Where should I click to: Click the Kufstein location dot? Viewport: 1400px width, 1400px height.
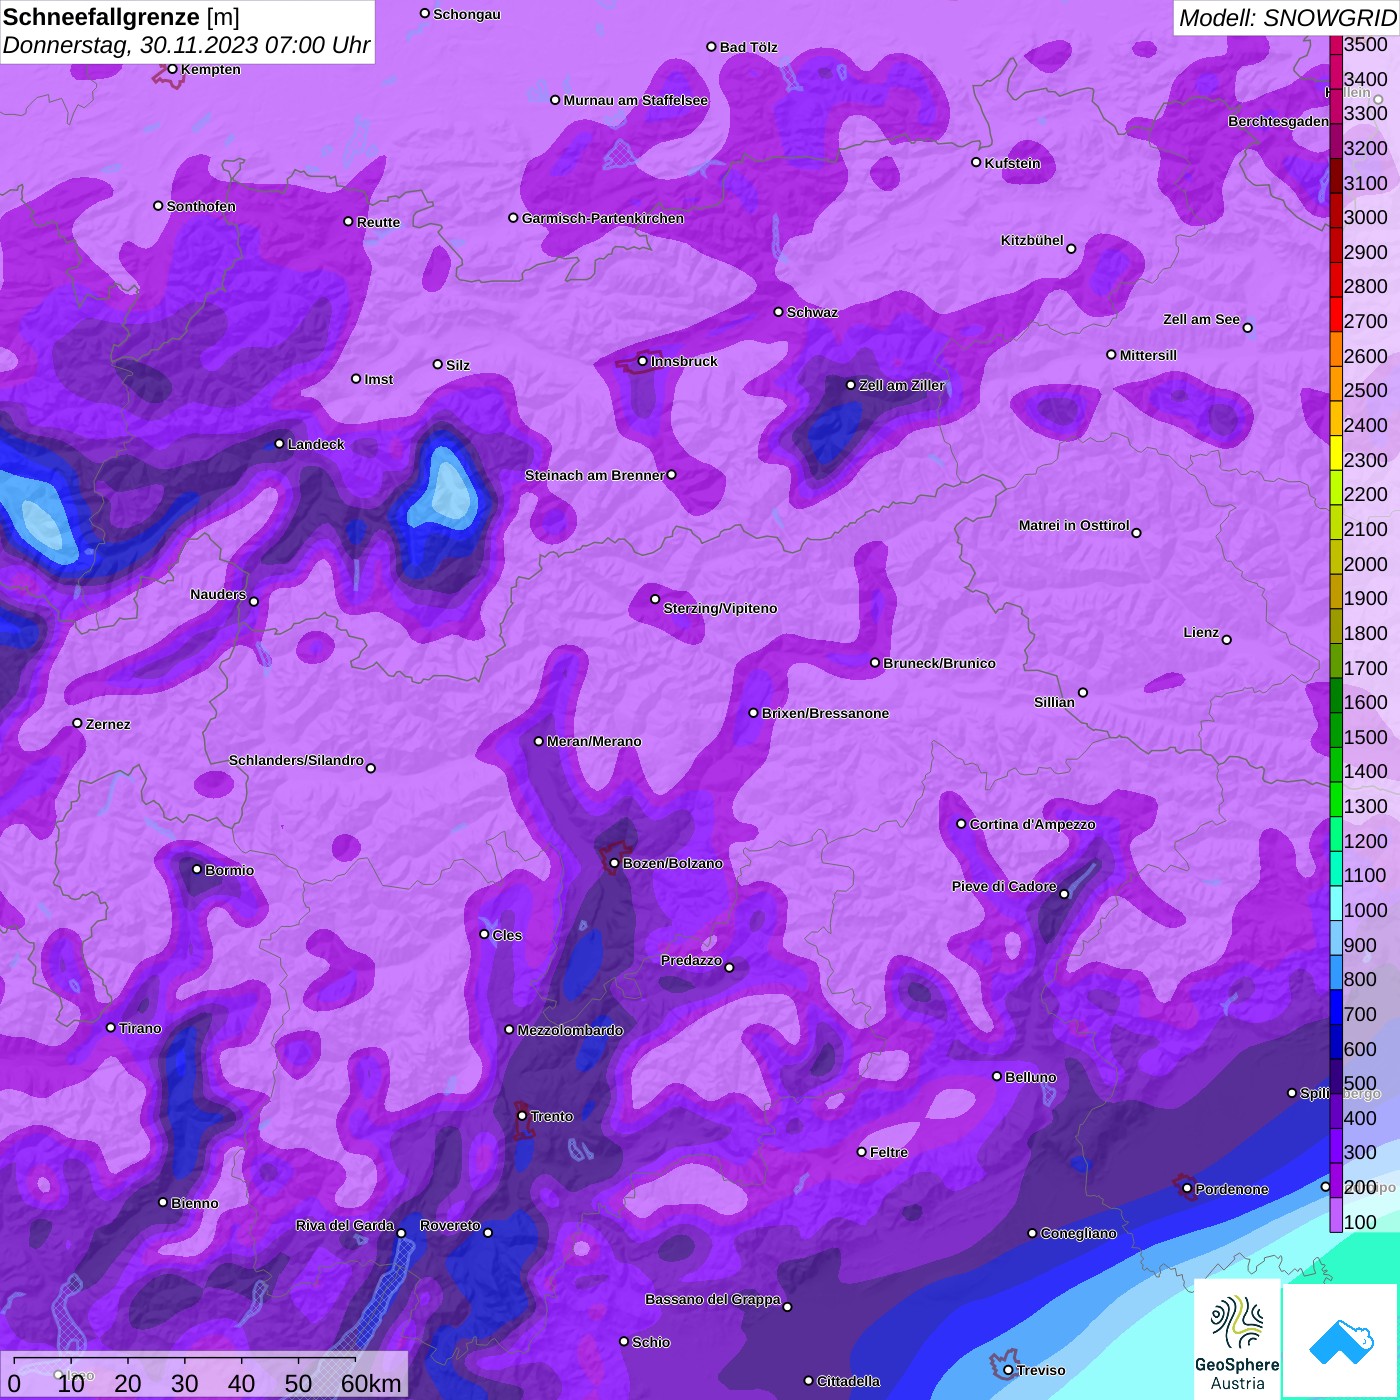pos(976,162)
